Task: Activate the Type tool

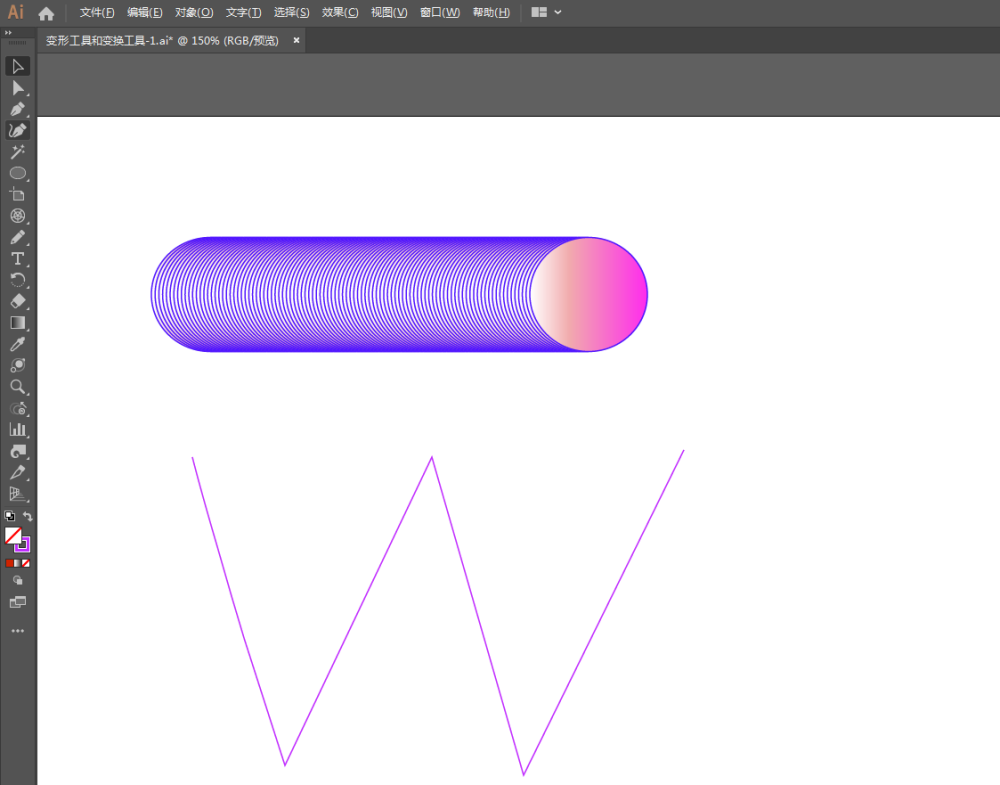Action: (18, 259)
